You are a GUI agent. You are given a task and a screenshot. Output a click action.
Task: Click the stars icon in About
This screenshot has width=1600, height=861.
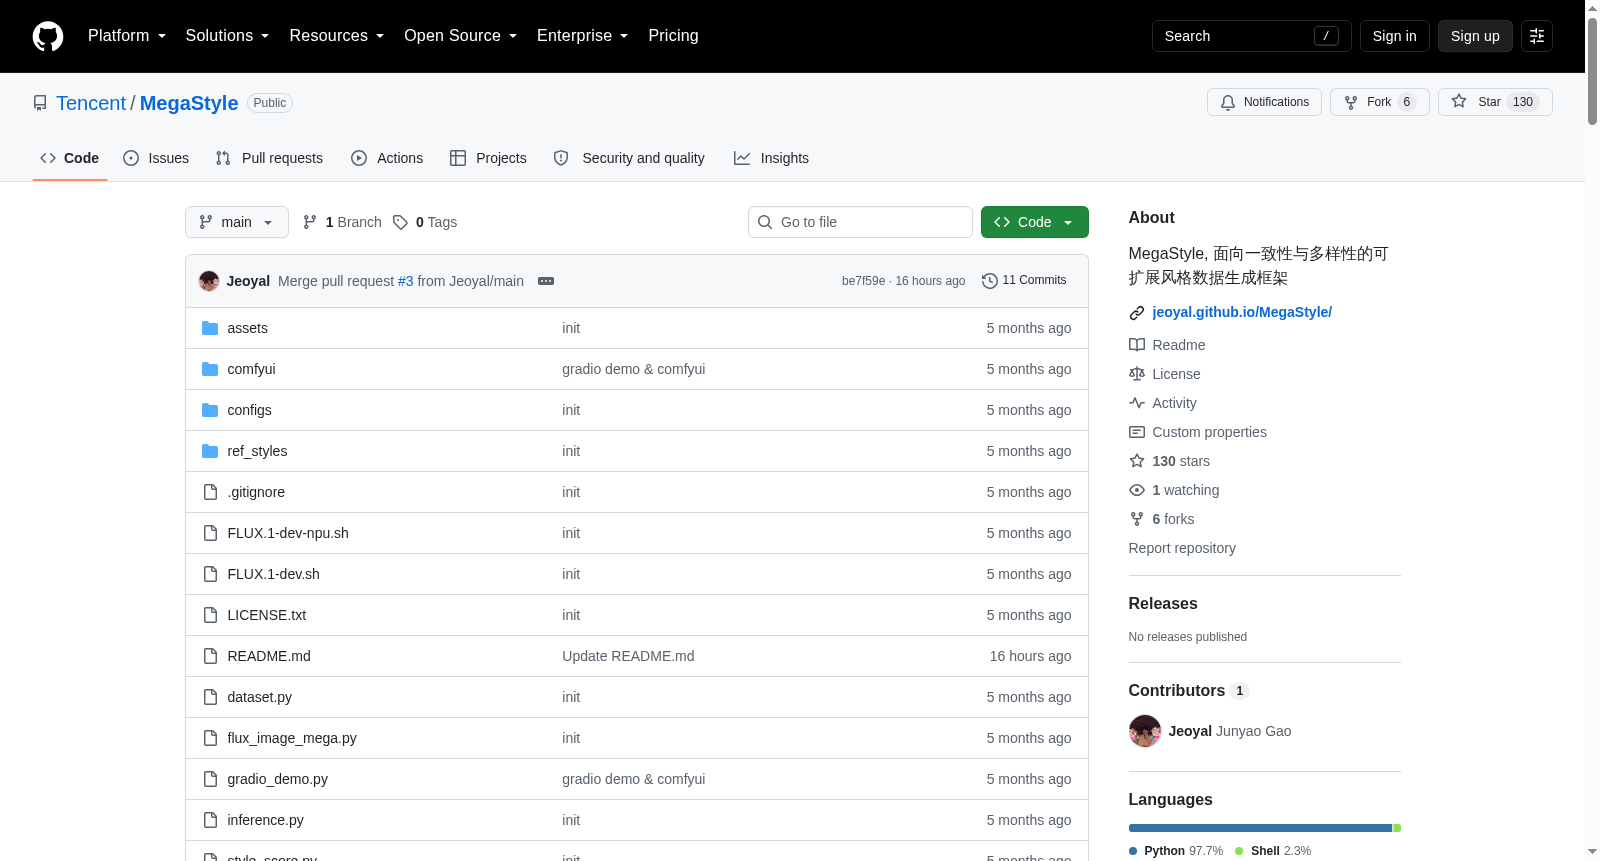[1137, 461]
